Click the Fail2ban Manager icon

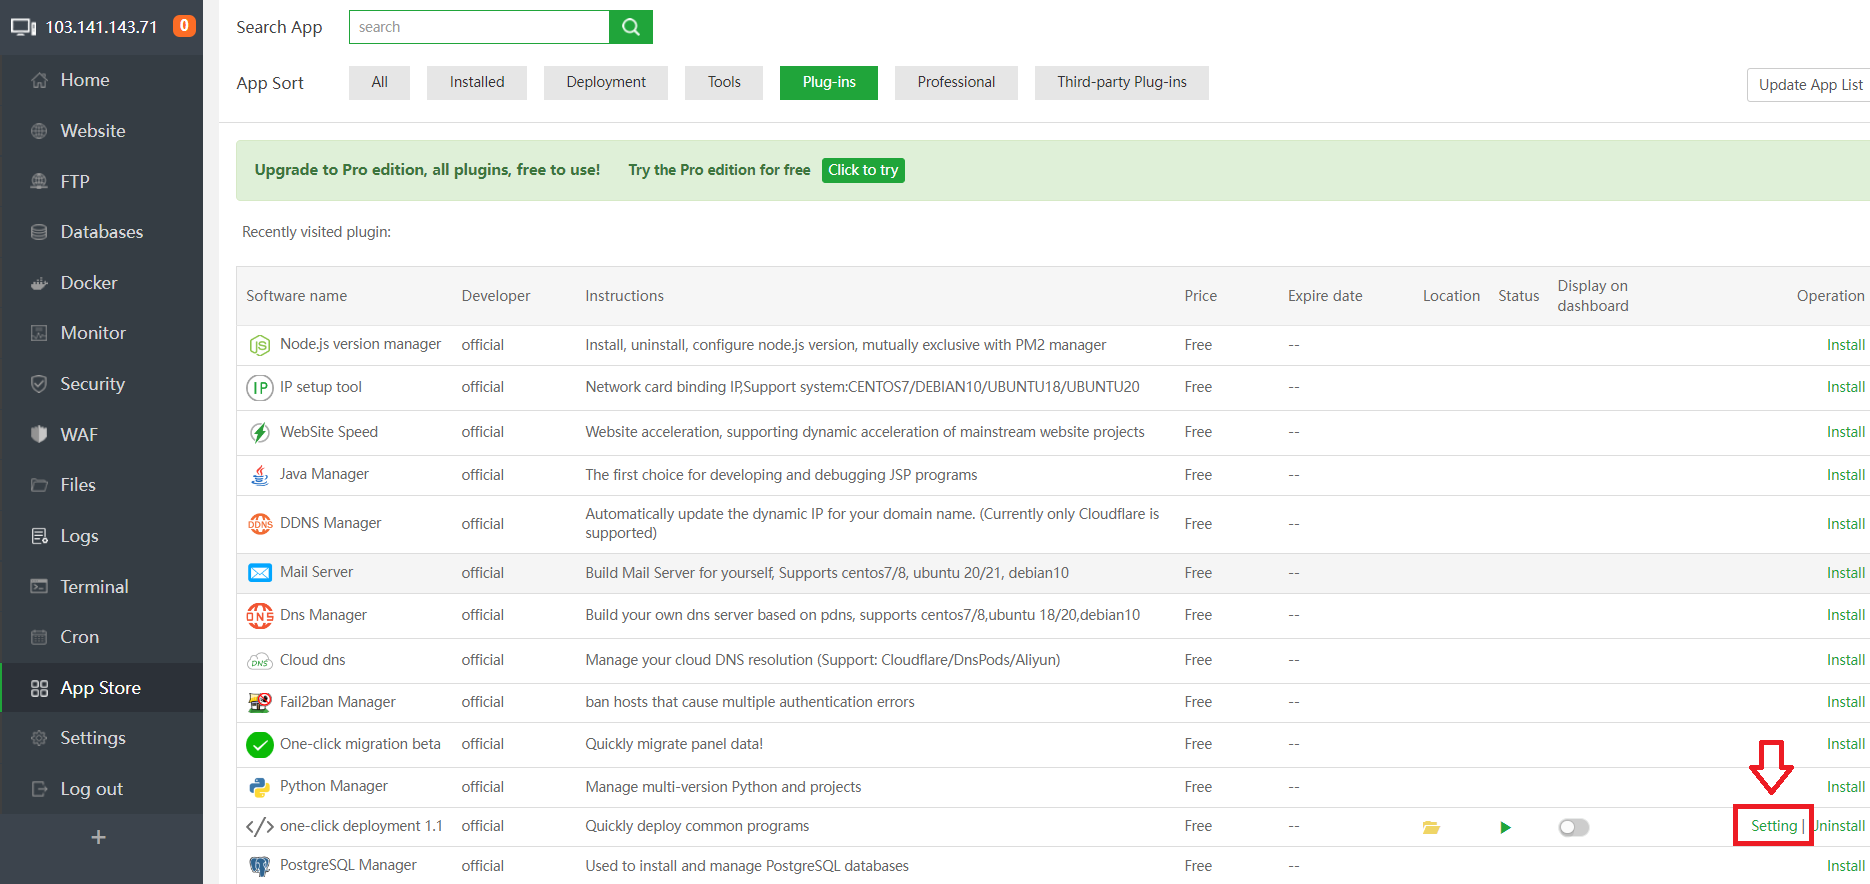point(260,702)
